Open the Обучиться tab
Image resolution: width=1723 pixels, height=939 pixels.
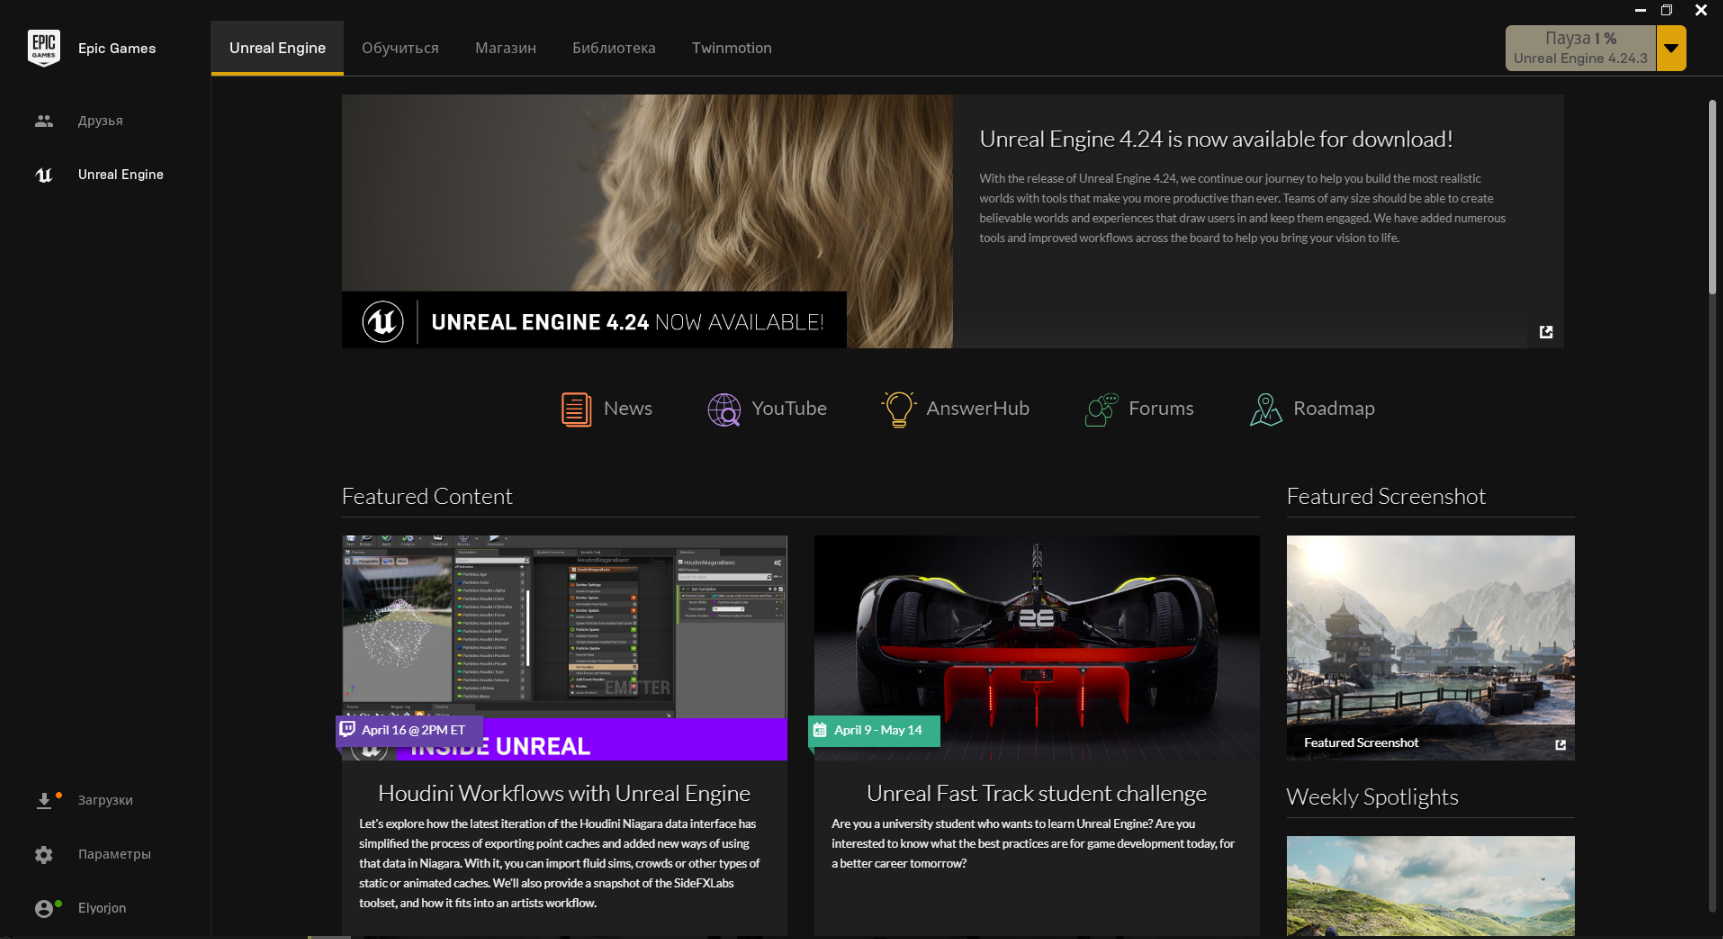click(x=400, y=48)
